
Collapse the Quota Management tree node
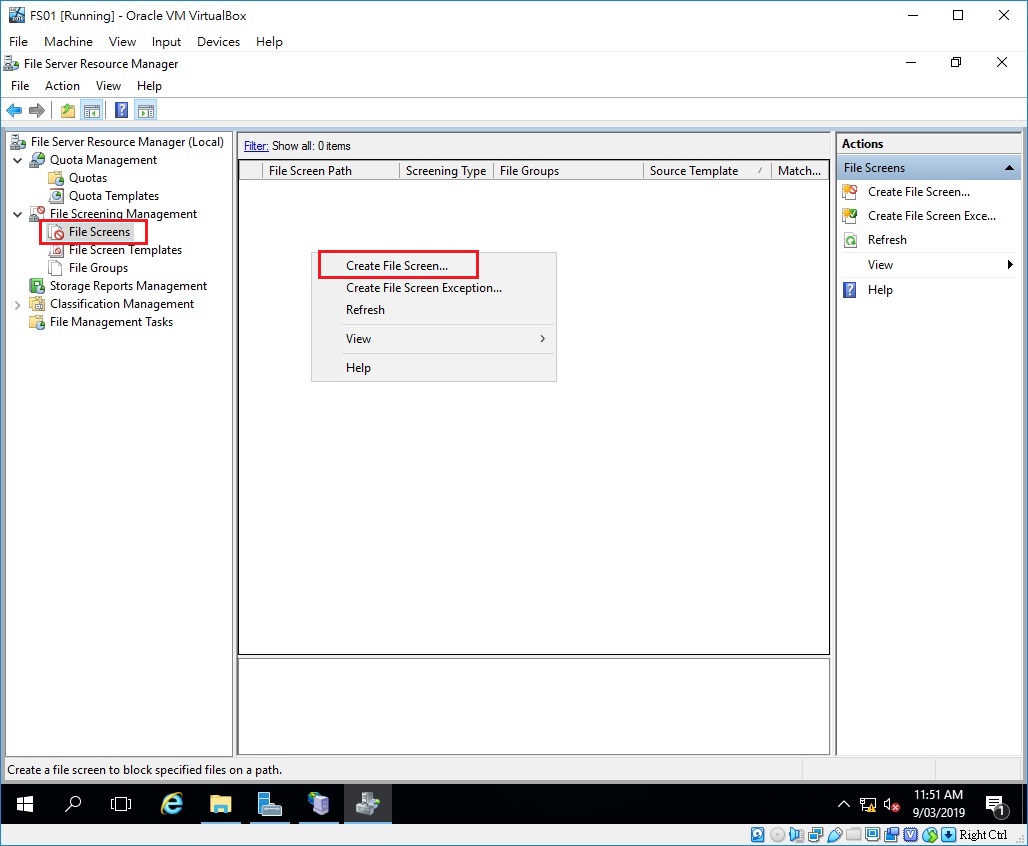click(17, 159)
